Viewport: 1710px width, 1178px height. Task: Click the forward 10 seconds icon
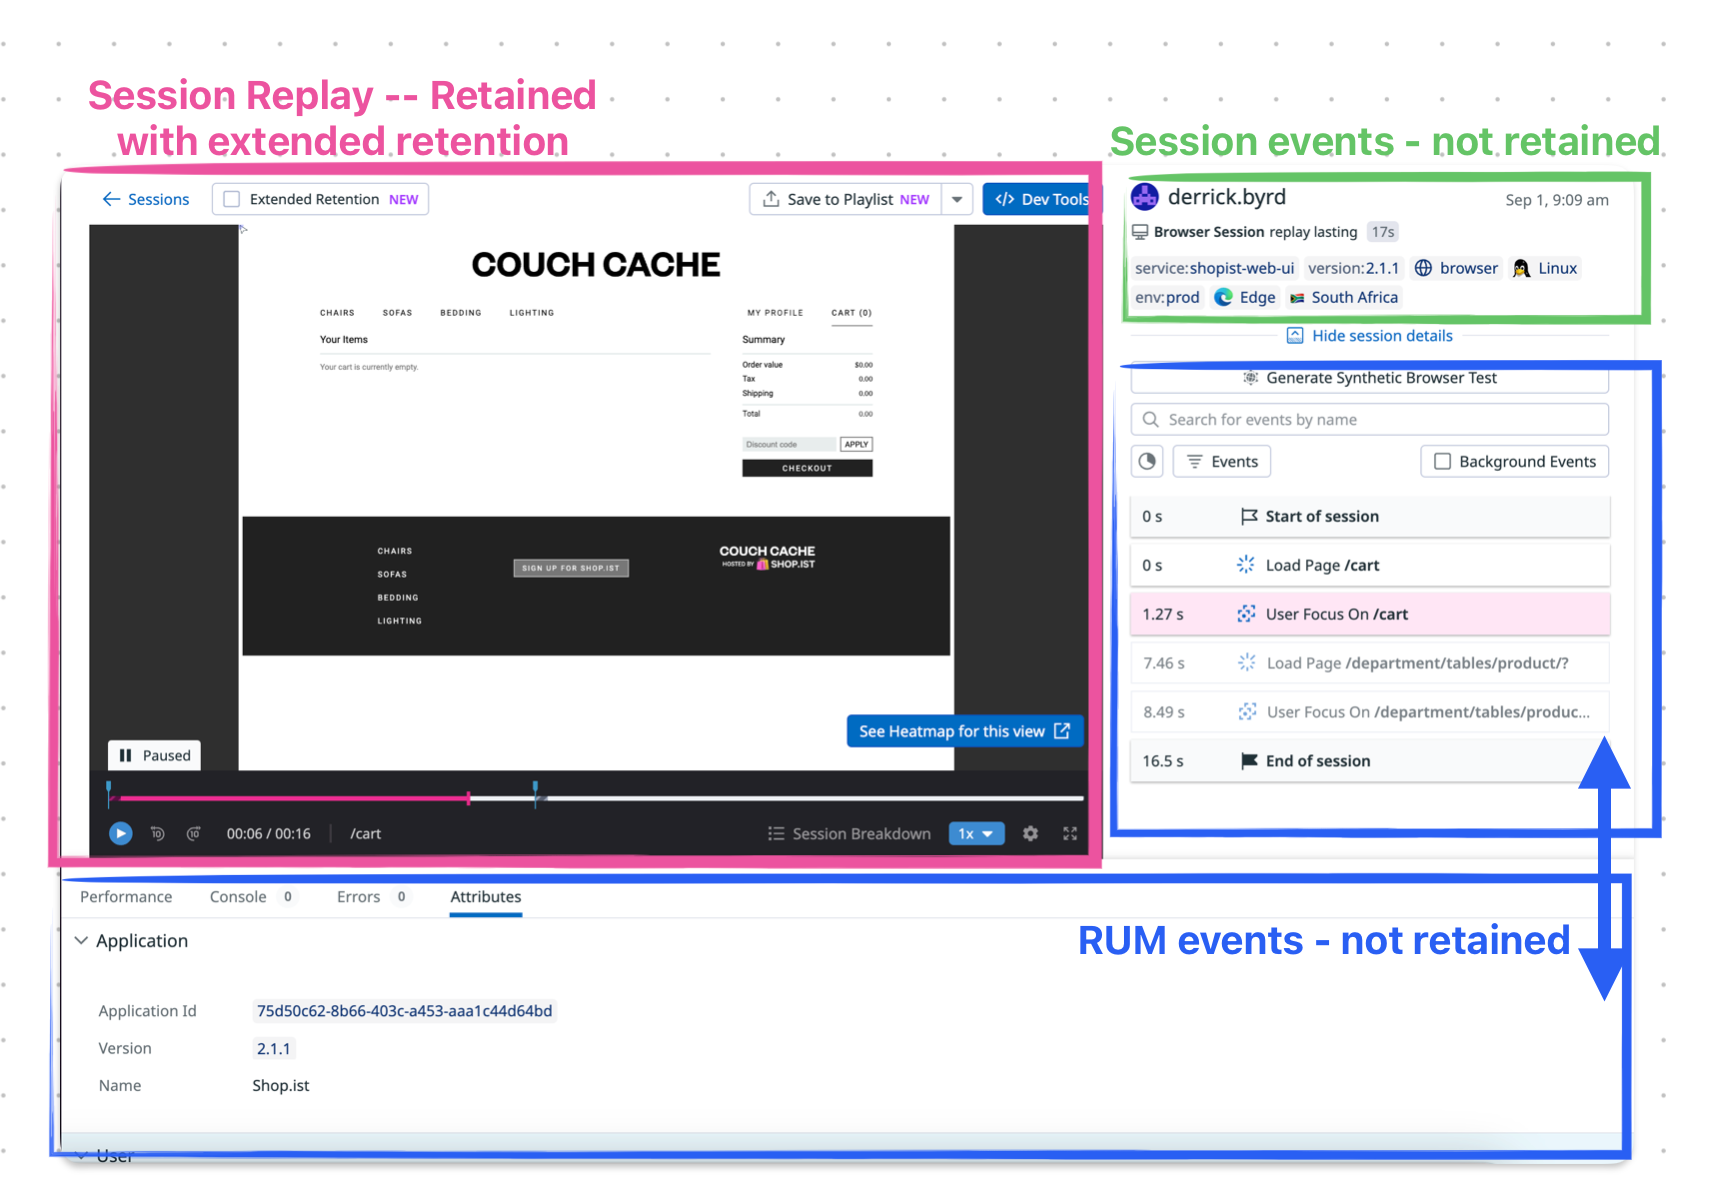coord(194,833)
